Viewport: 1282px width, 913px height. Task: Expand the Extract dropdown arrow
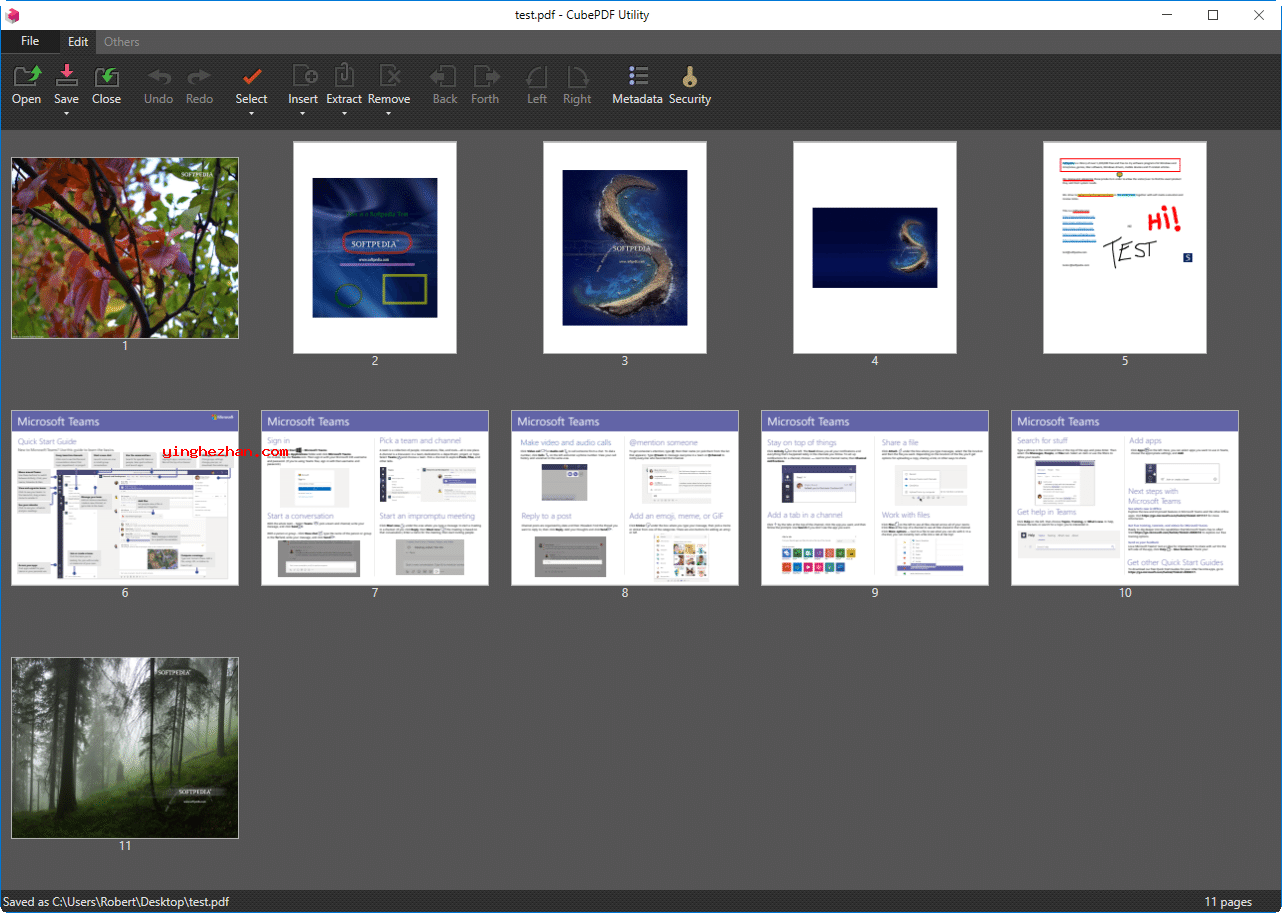pos(344,113)
